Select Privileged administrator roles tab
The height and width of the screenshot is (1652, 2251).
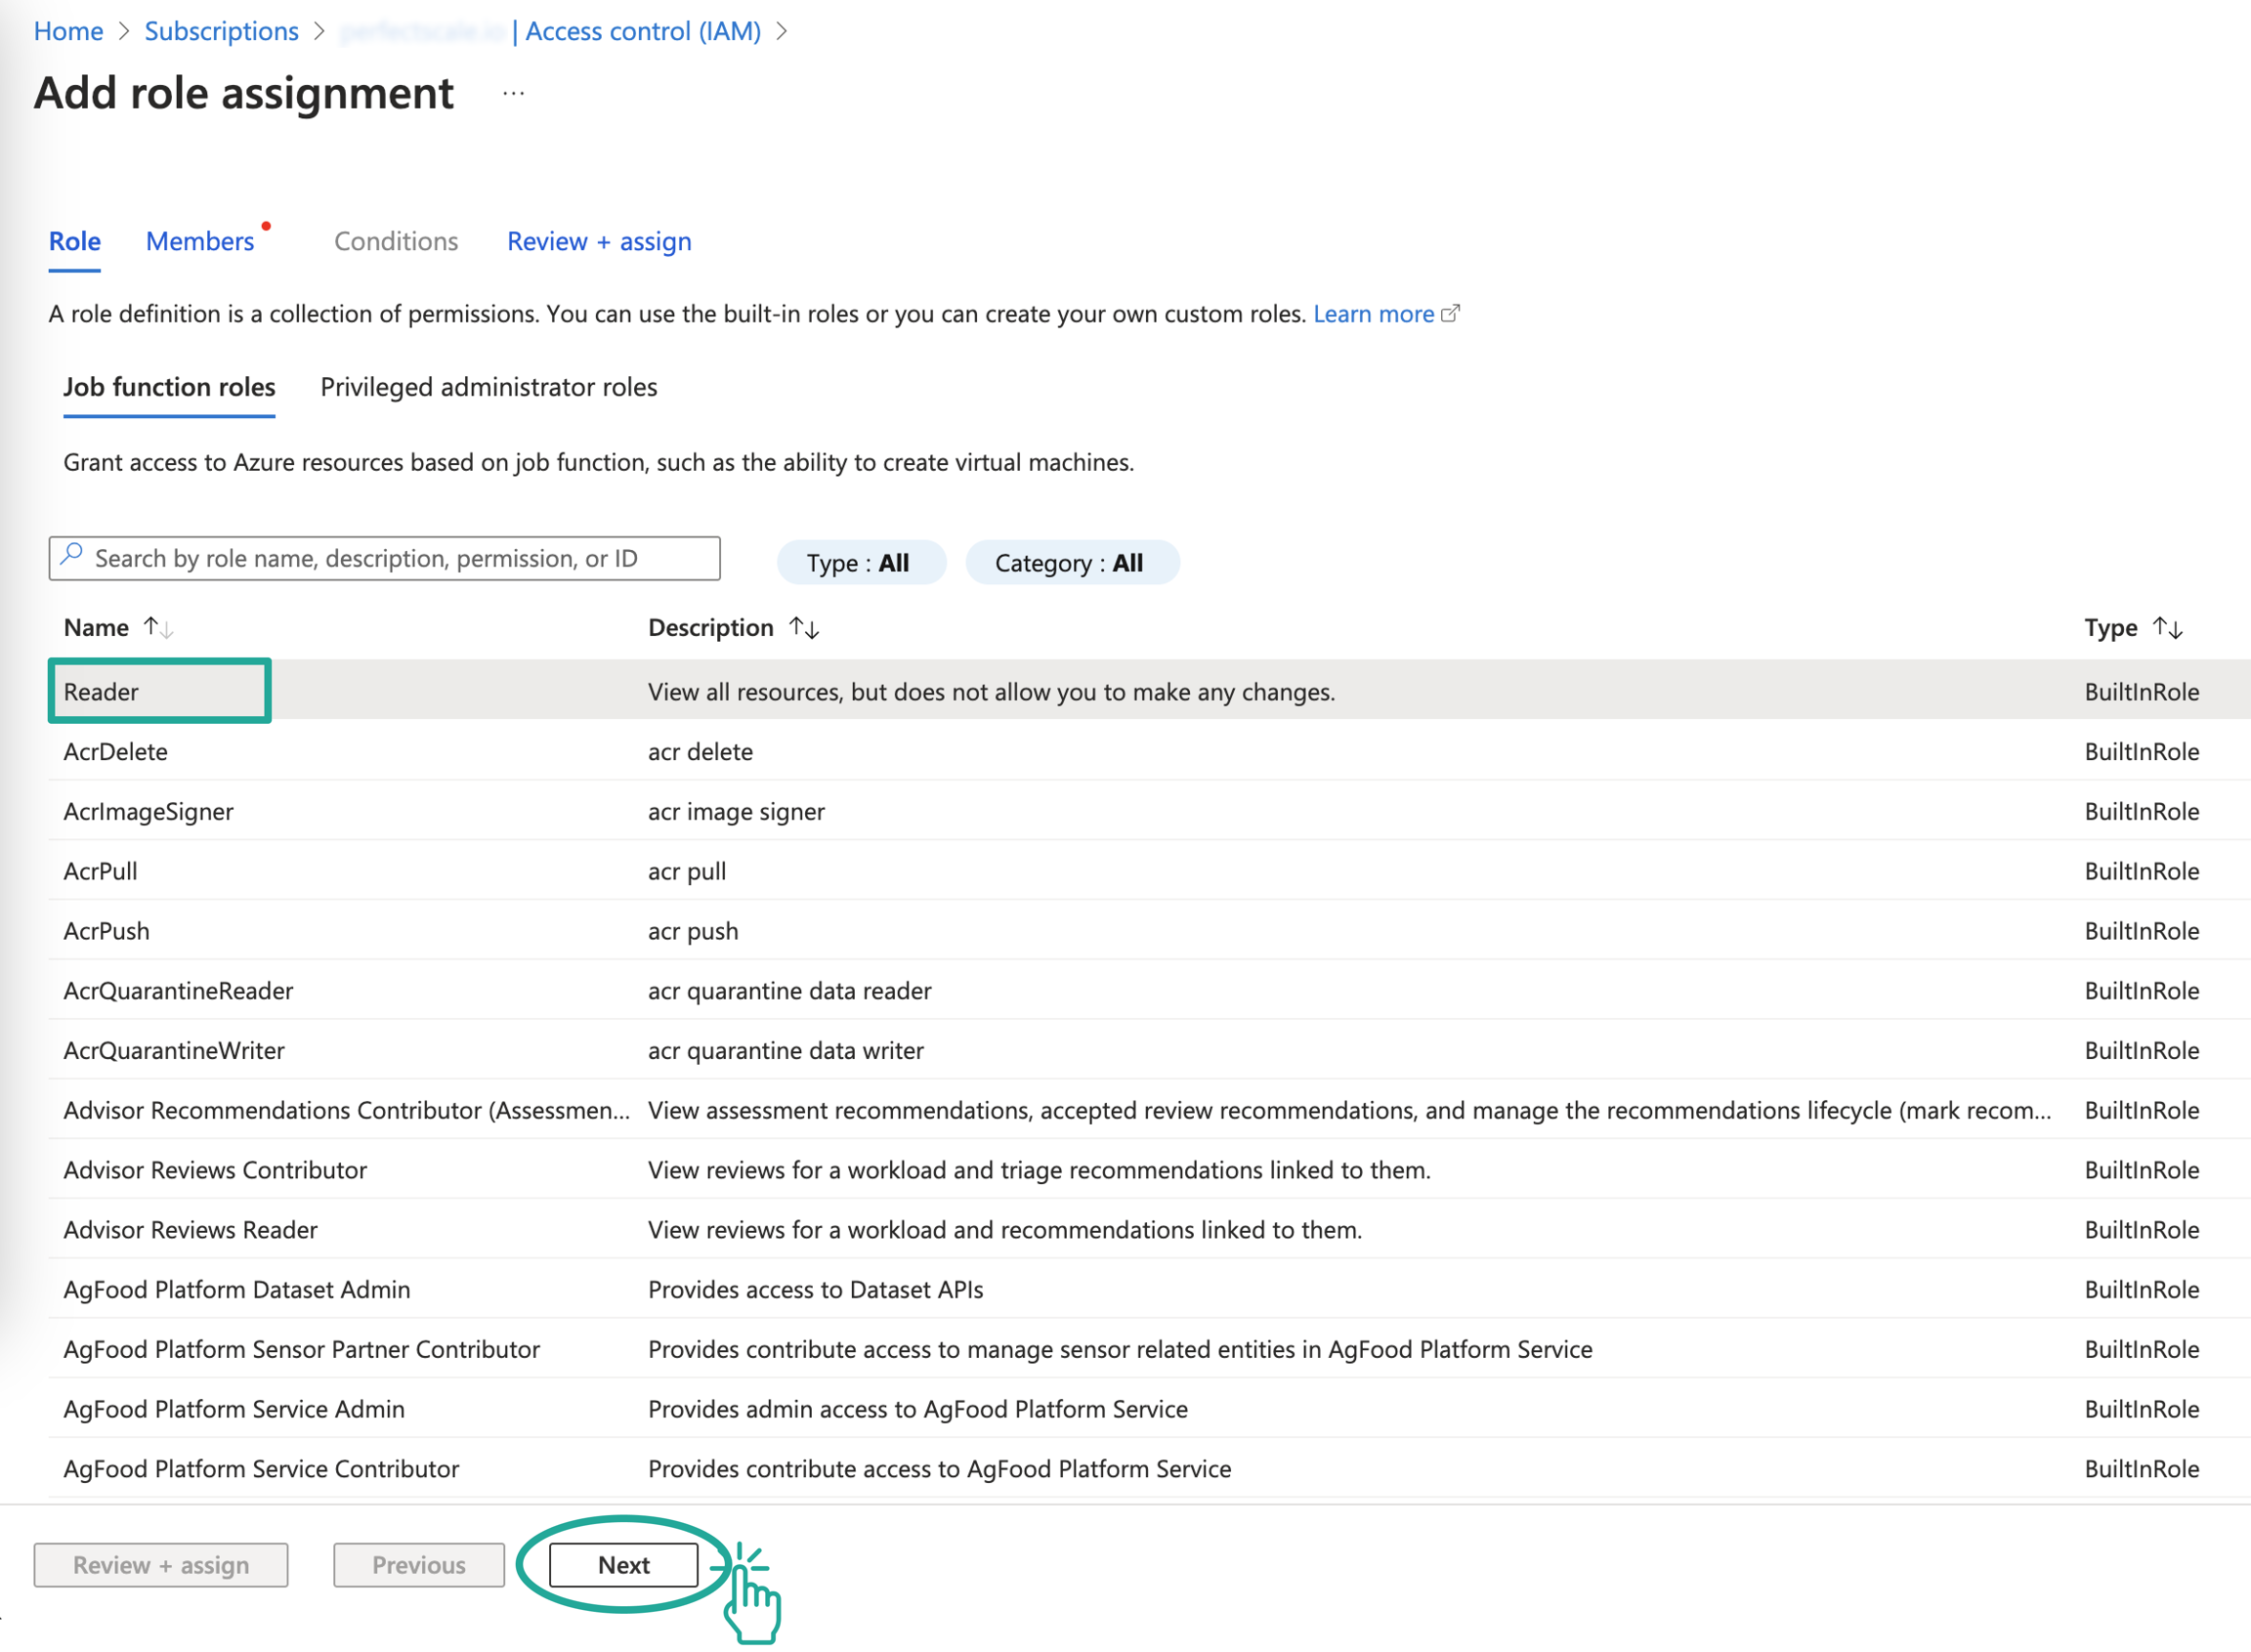[x=488, y=387]
